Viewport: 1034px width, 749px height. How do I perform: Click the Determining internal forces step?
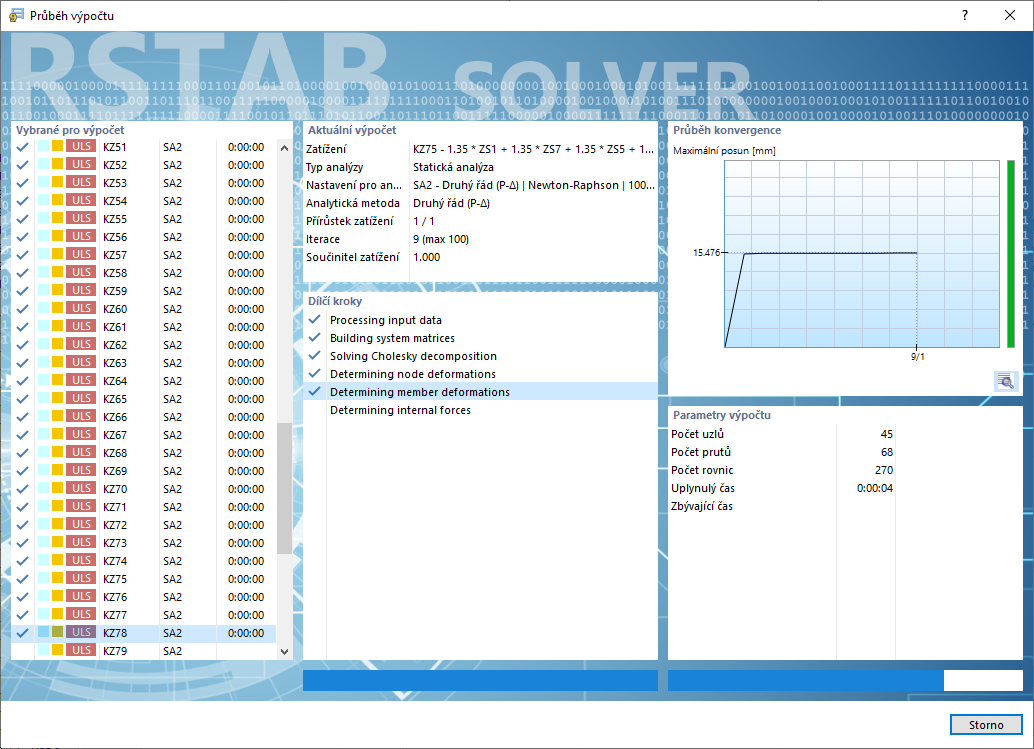[400, 410]
